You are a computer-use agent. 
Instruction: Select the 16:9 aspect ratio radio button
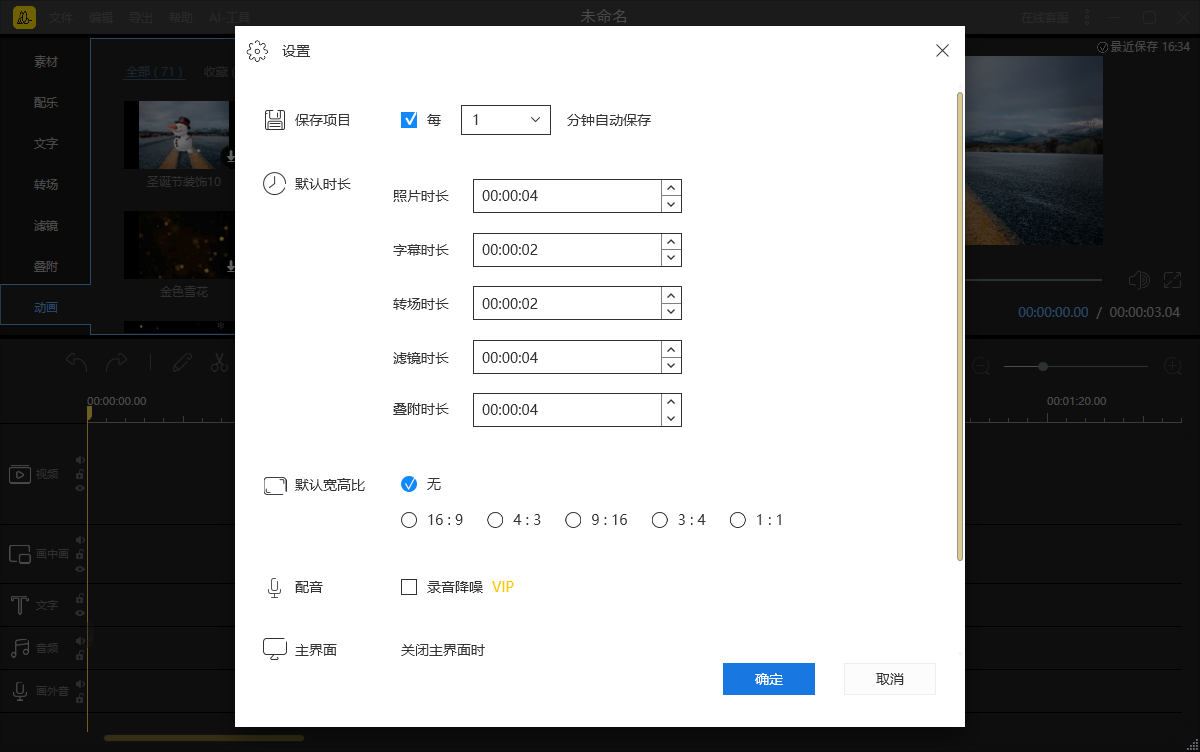pyautogui.click(x=409, y=520)
